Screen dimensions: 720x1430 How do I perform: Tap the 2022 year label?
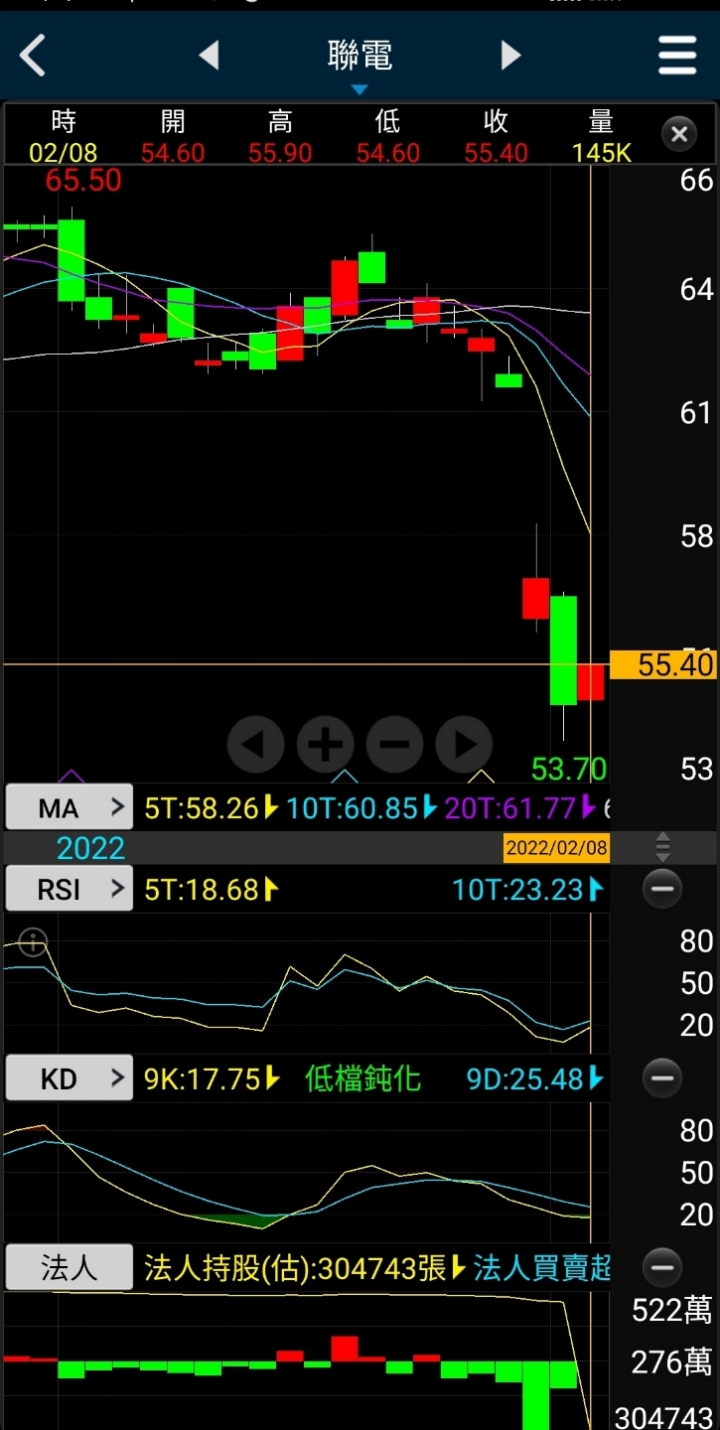pyautogui.click(x=90, y=848)
